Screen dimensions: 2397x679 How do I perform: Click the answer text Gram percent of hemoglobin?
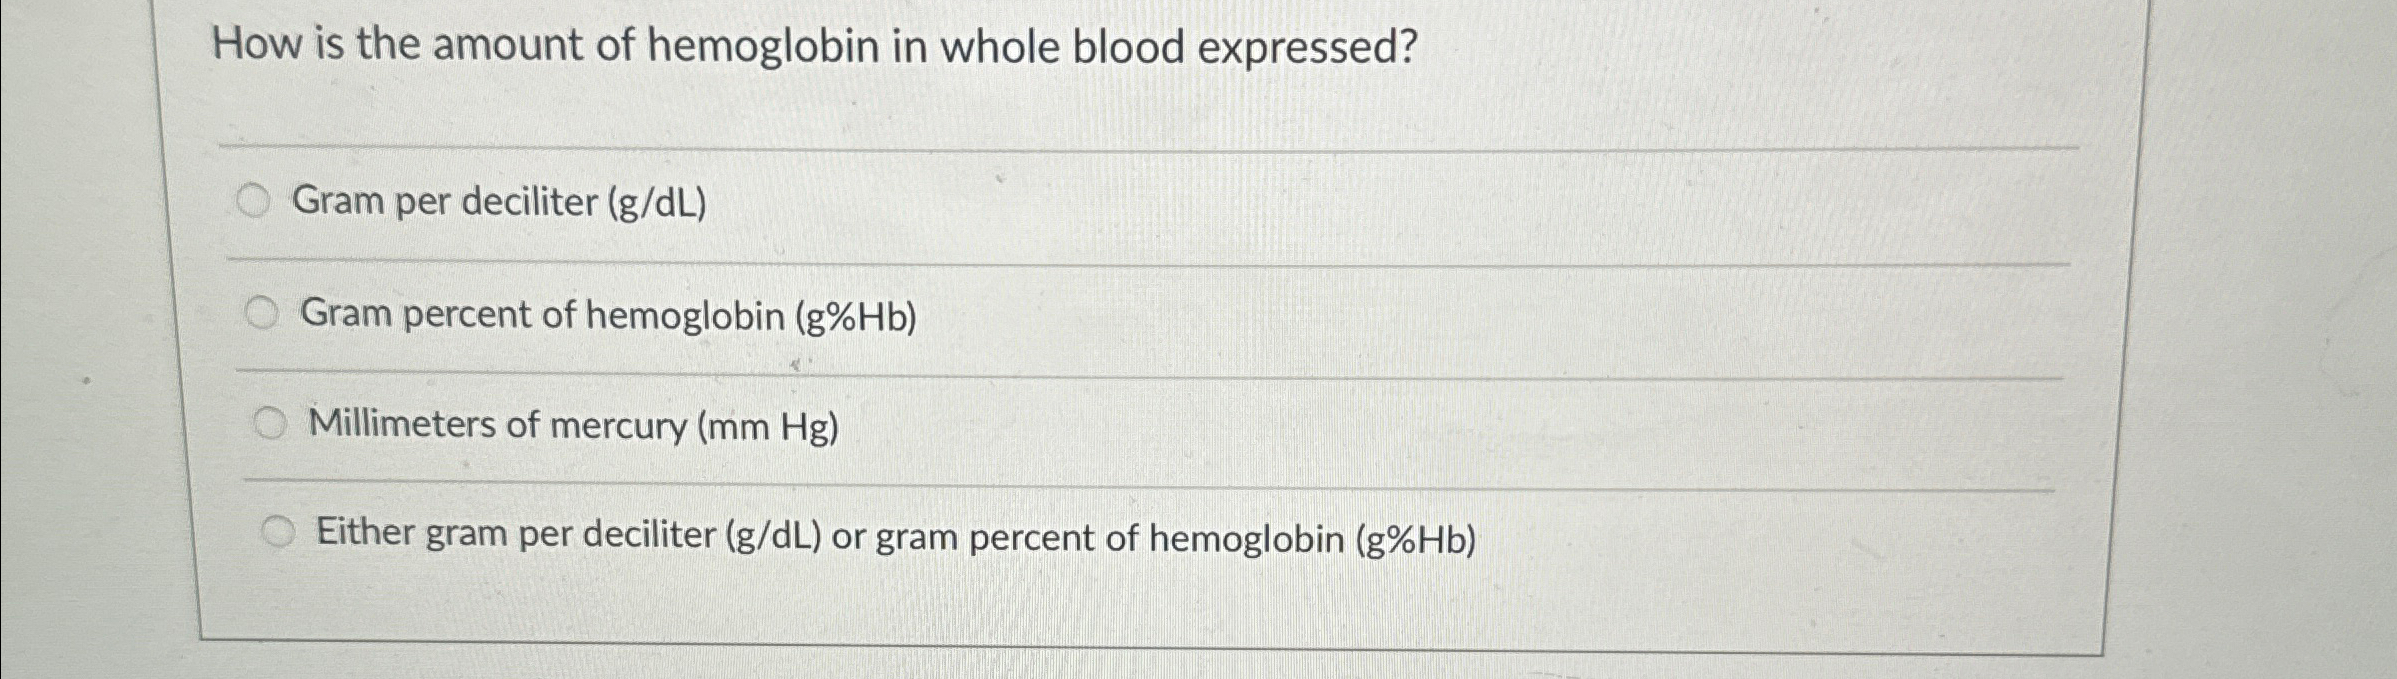click(x=608, y=315)
